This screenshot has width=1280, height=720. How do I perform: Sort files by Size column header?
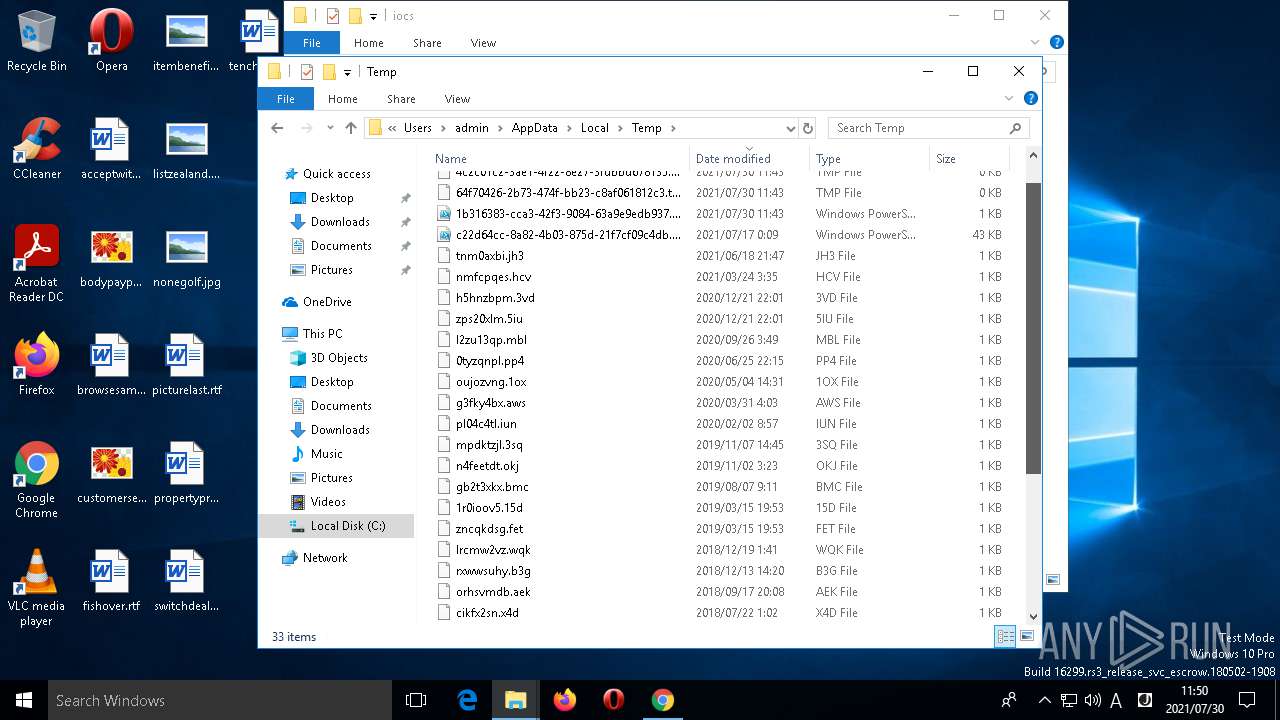pos(969,158)
